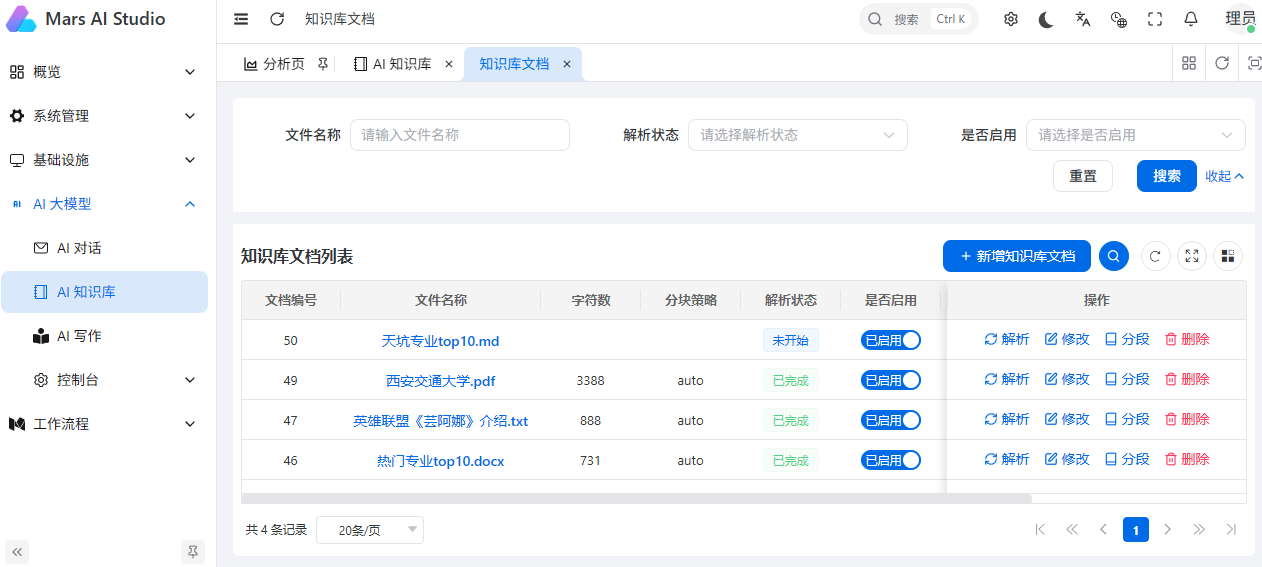Open the language translation icon
1262x567 pixels.
1083,19
